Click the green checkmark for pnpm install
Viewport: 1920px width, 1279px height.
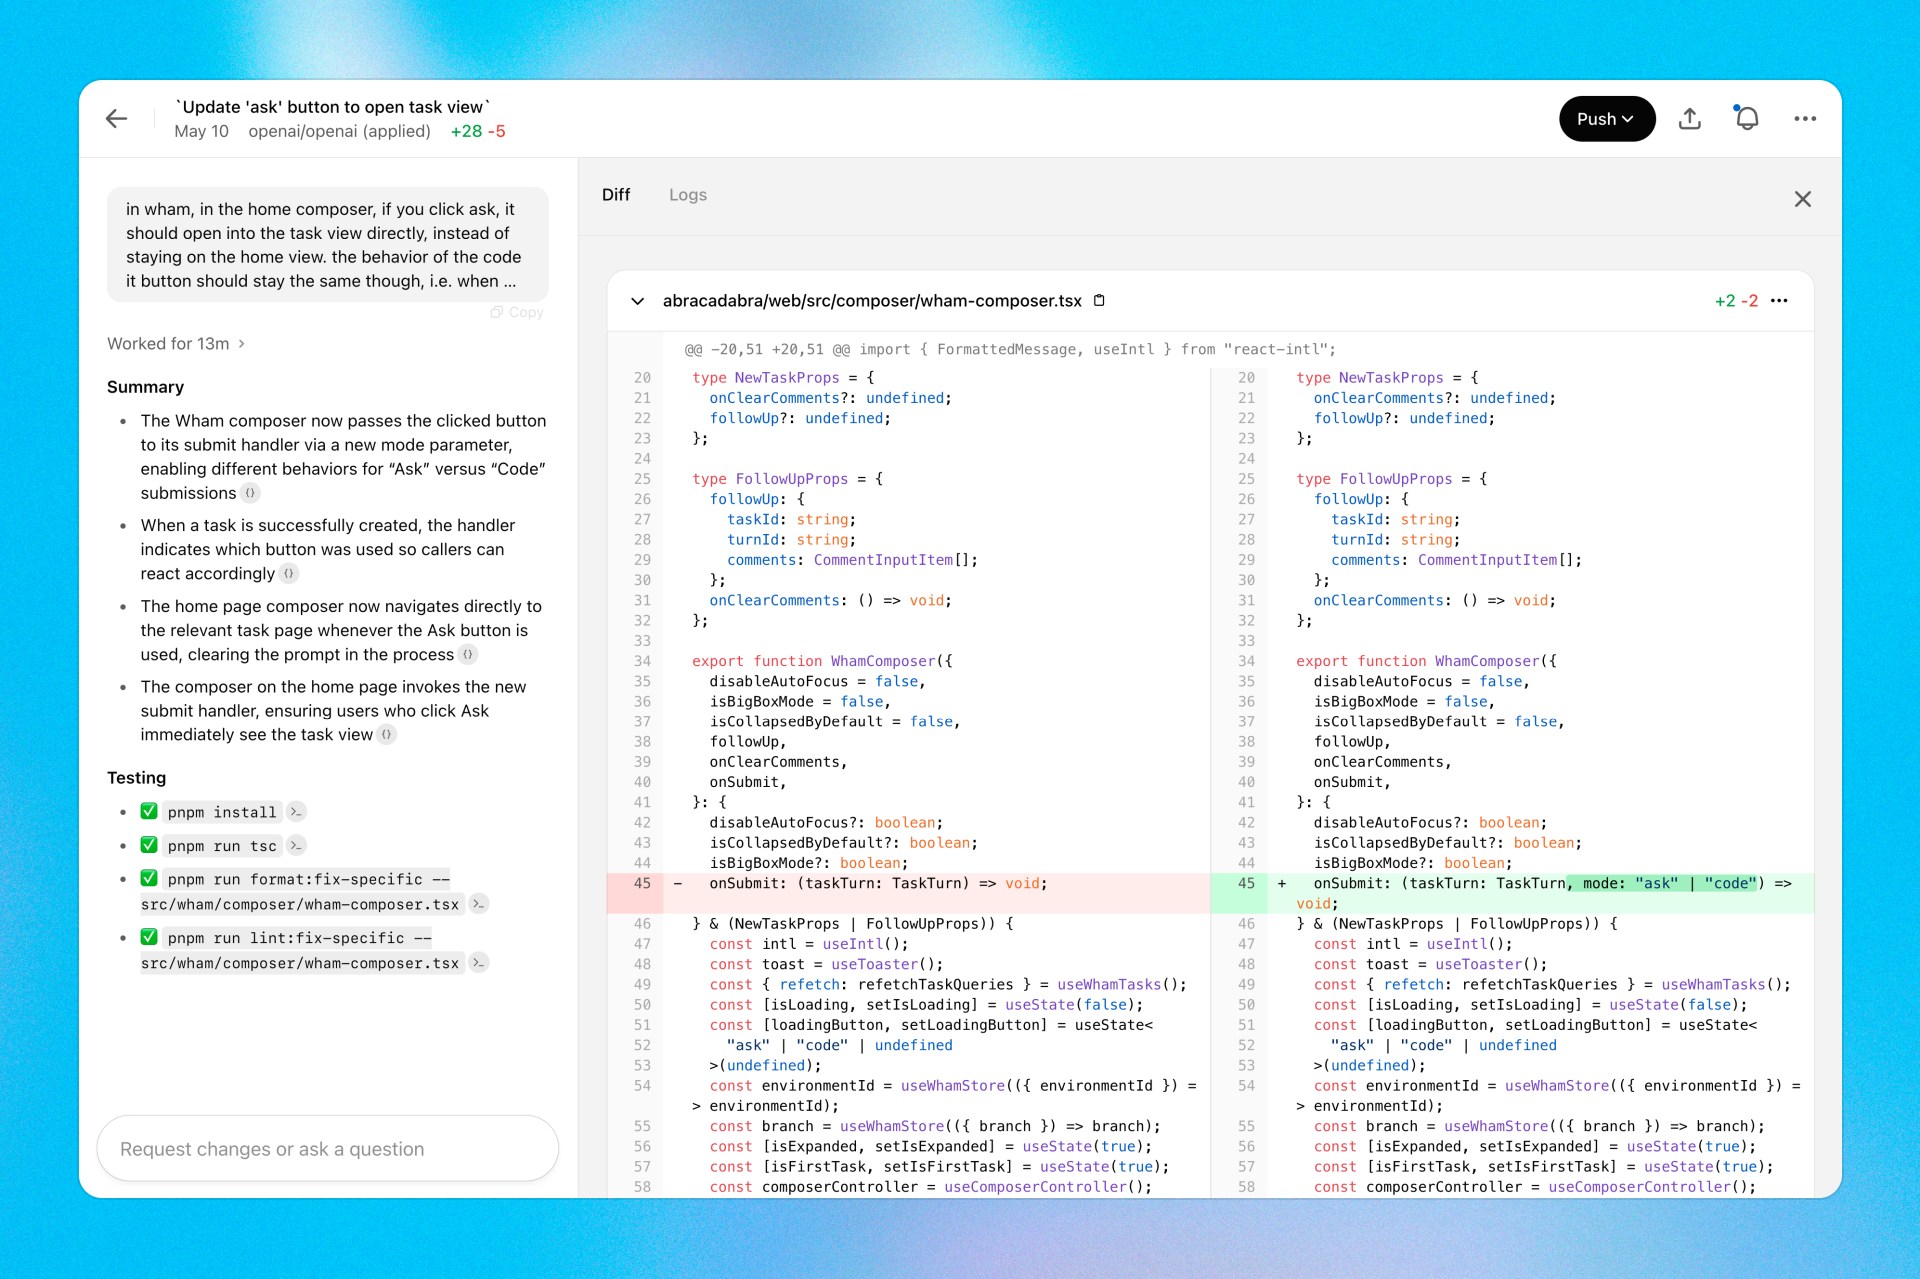coord(149,811)
